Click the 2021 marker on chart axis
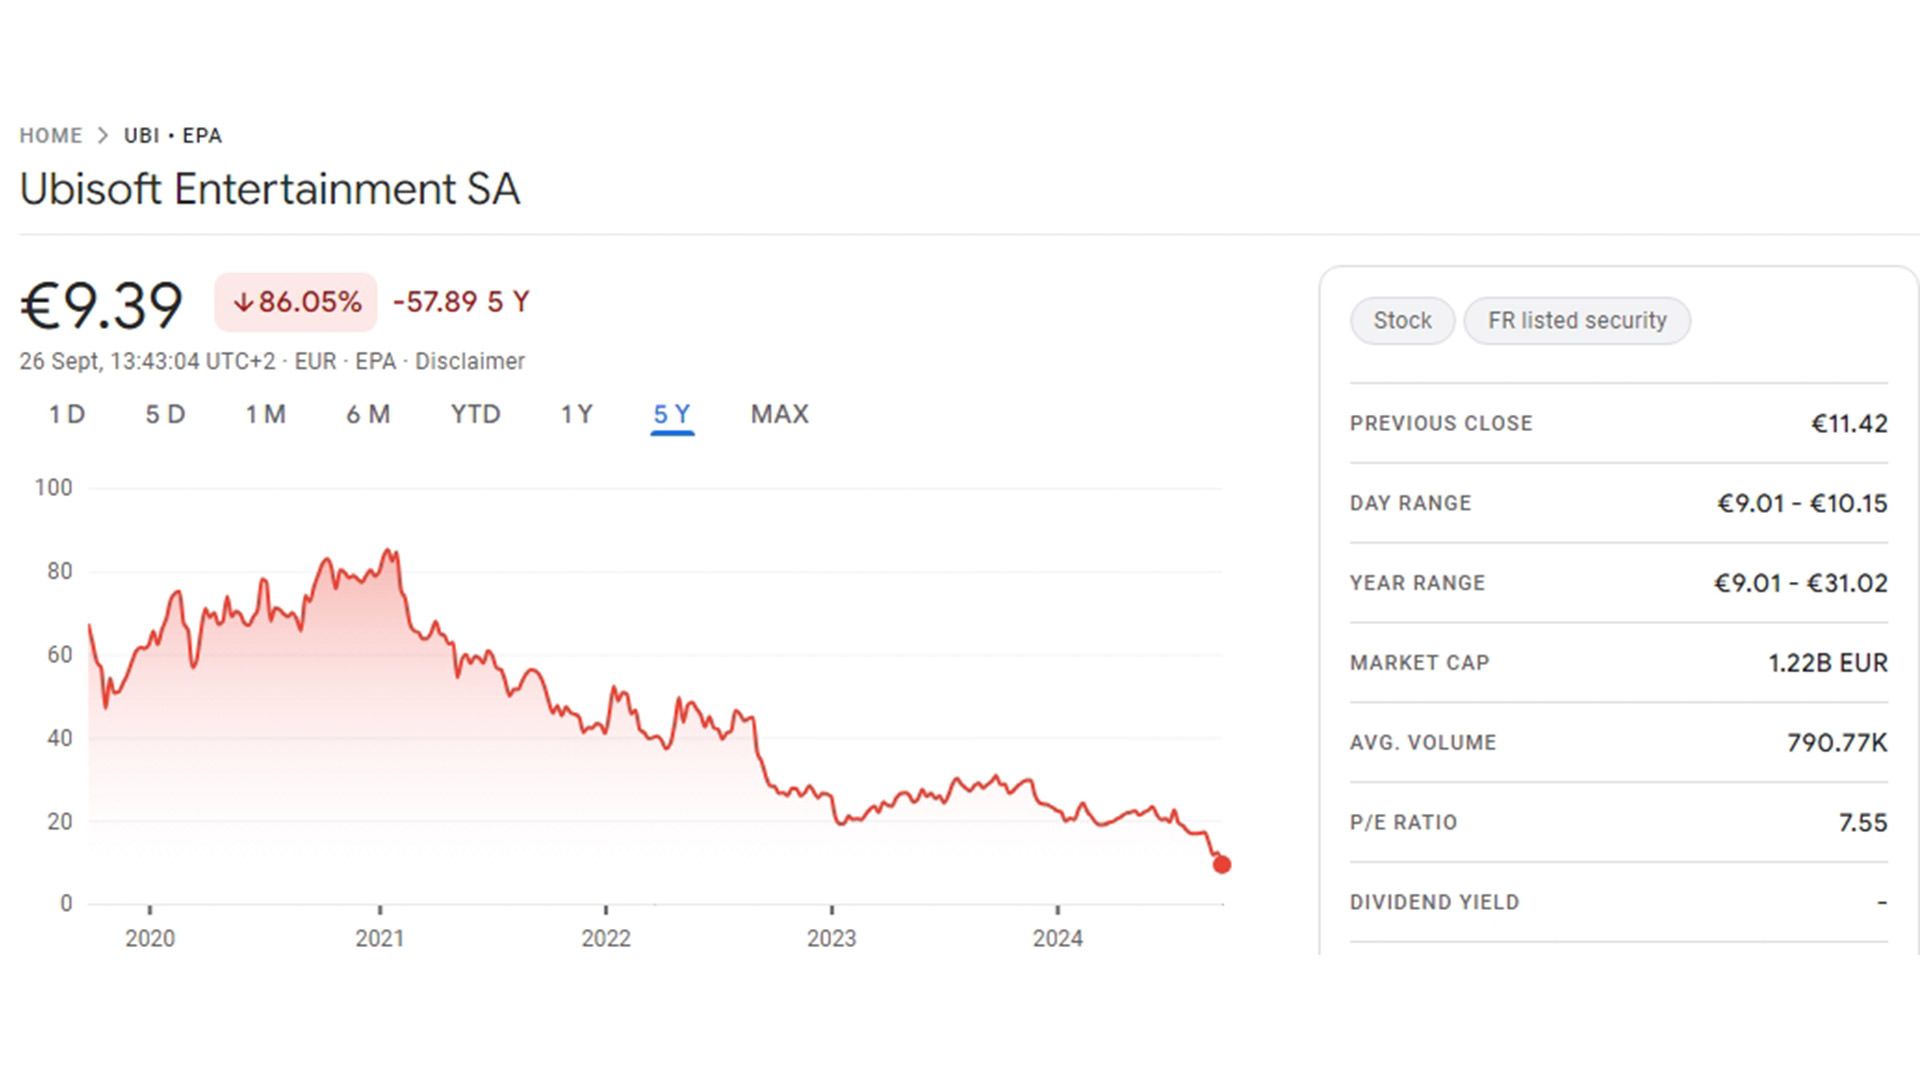This screenshot has width=1920, height=1080. point(380,938)
